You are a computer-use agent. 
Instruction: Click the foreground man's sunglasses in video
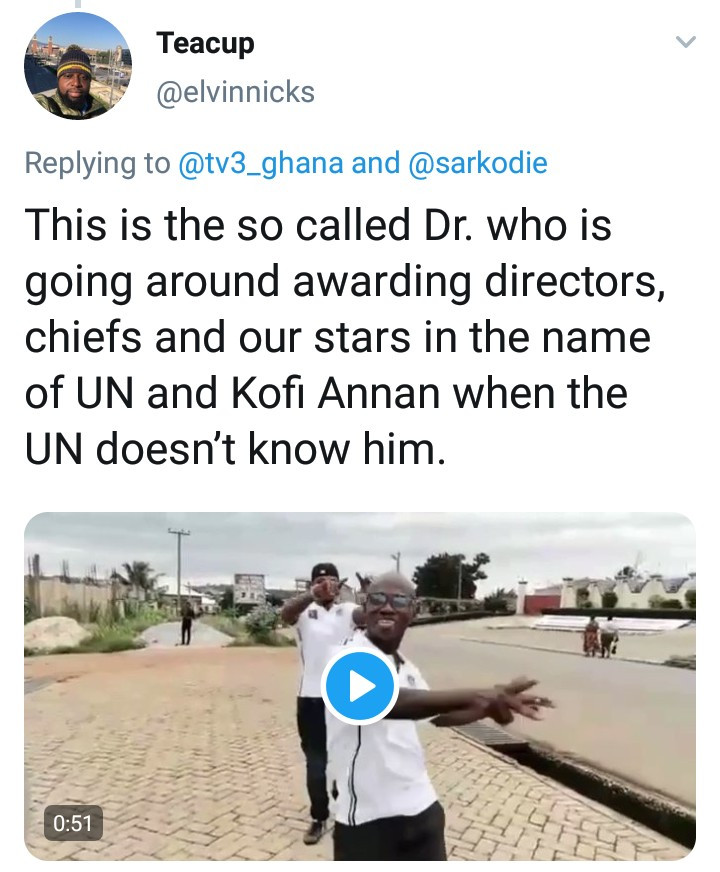click(388, 600)
